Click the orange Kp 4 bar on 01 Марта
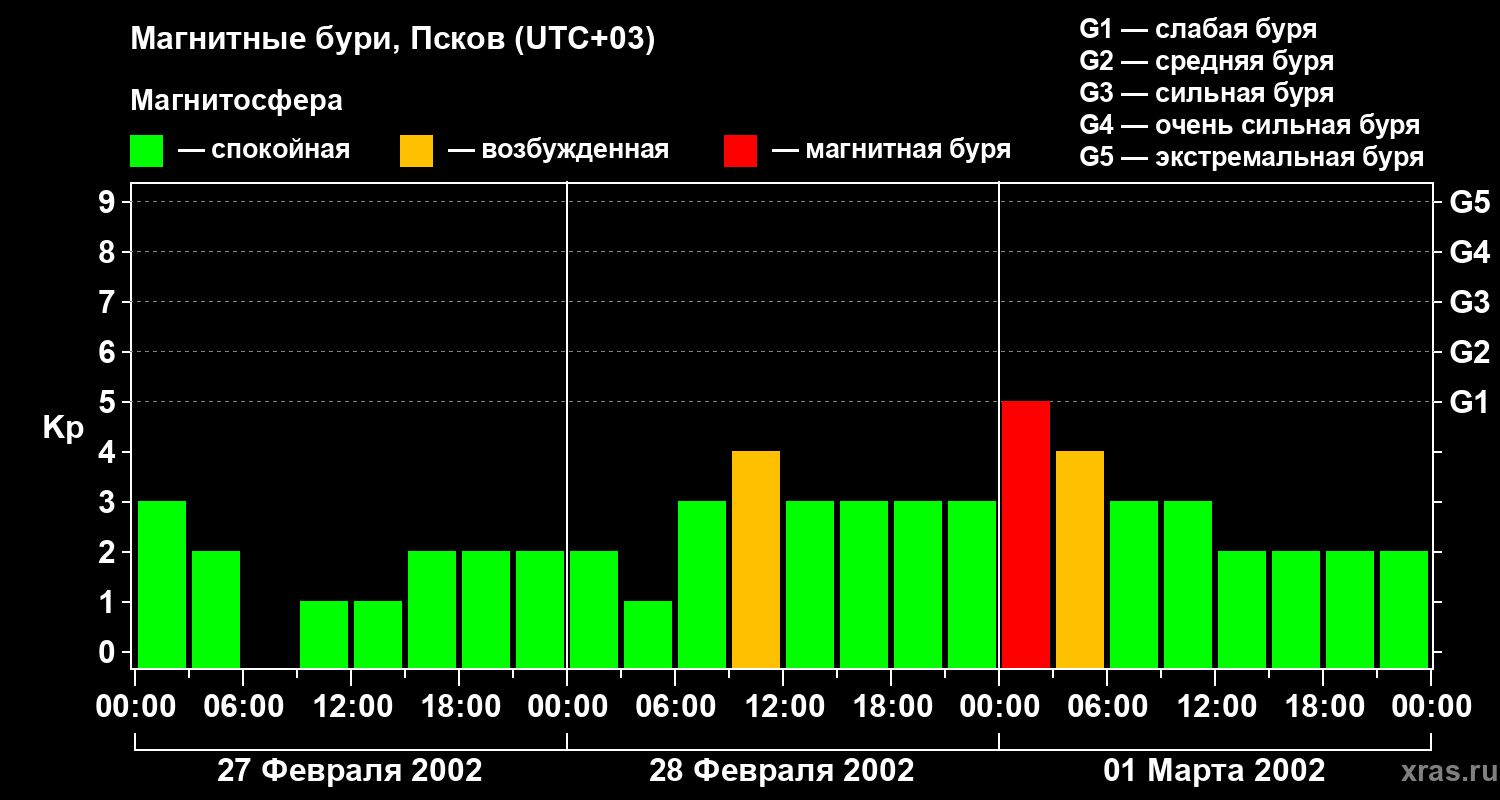The image size is (1500, 800). [x=1080, y=559]
